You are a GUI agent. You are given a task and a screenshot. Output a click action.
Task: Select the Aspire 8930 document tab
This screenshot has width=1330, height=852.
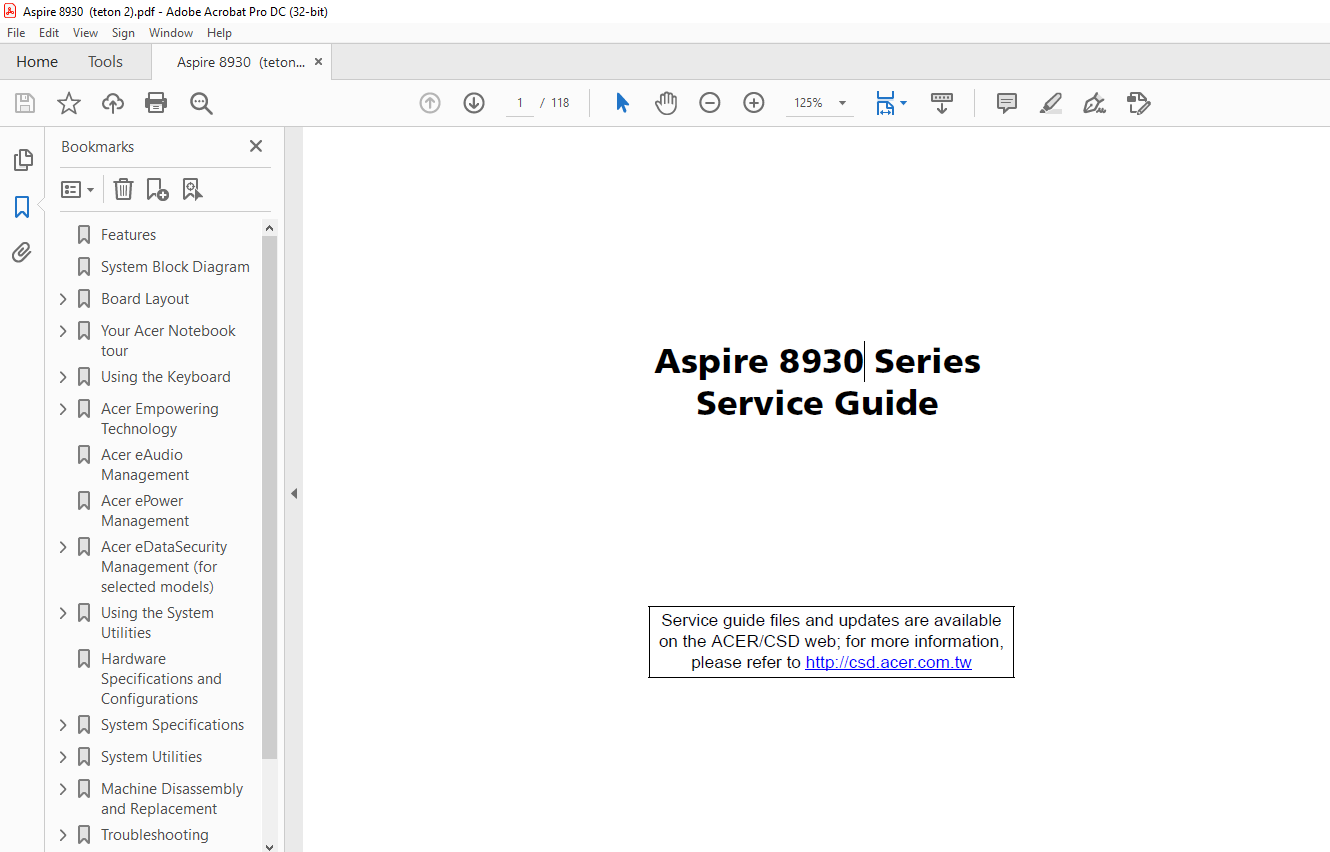(x=241, y=62)
